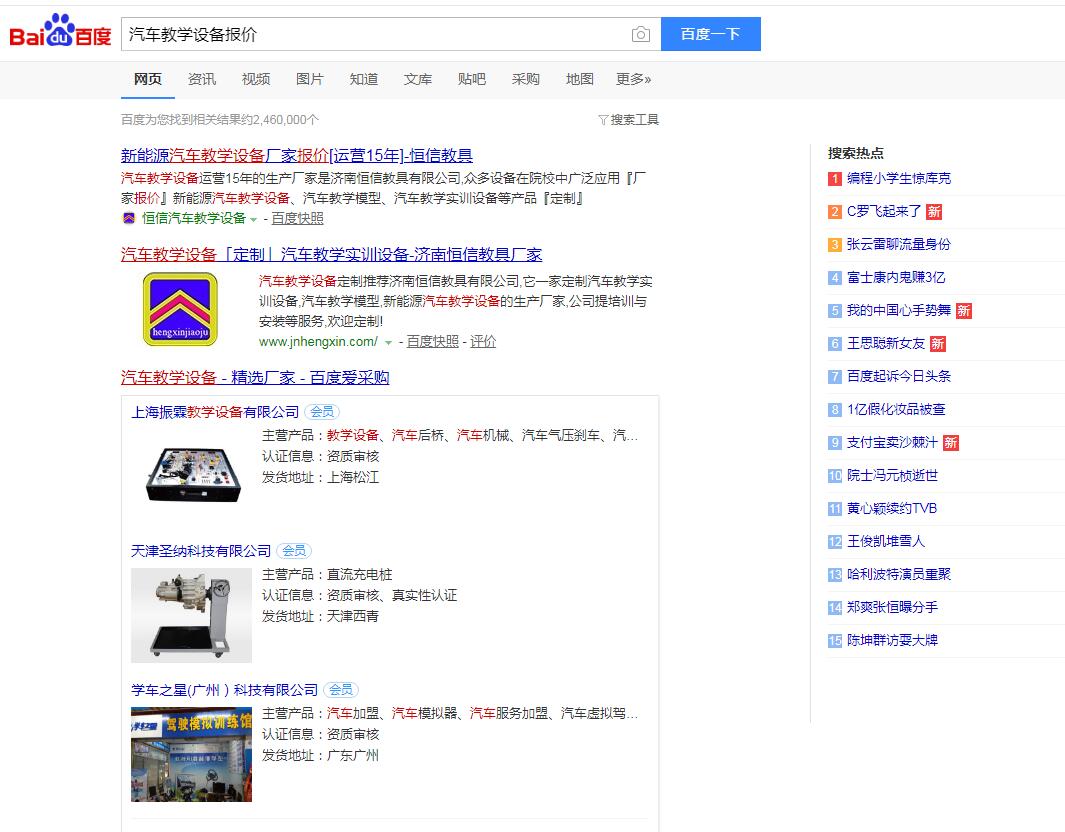Open 百度快照 of first result
Screen dimensions: 1065x832
[297, 218]
